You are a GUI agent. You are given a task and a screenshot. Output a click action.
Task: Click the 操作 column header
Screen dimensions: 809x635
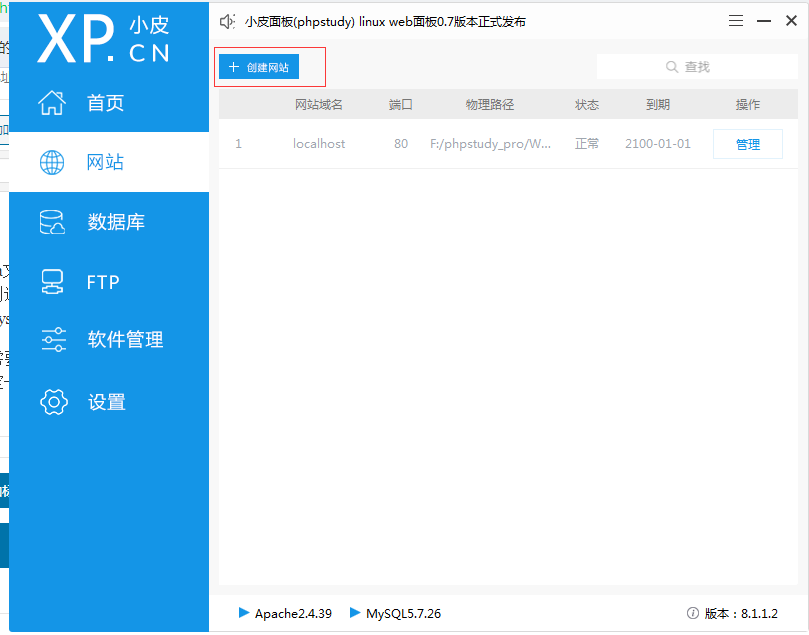748,105
